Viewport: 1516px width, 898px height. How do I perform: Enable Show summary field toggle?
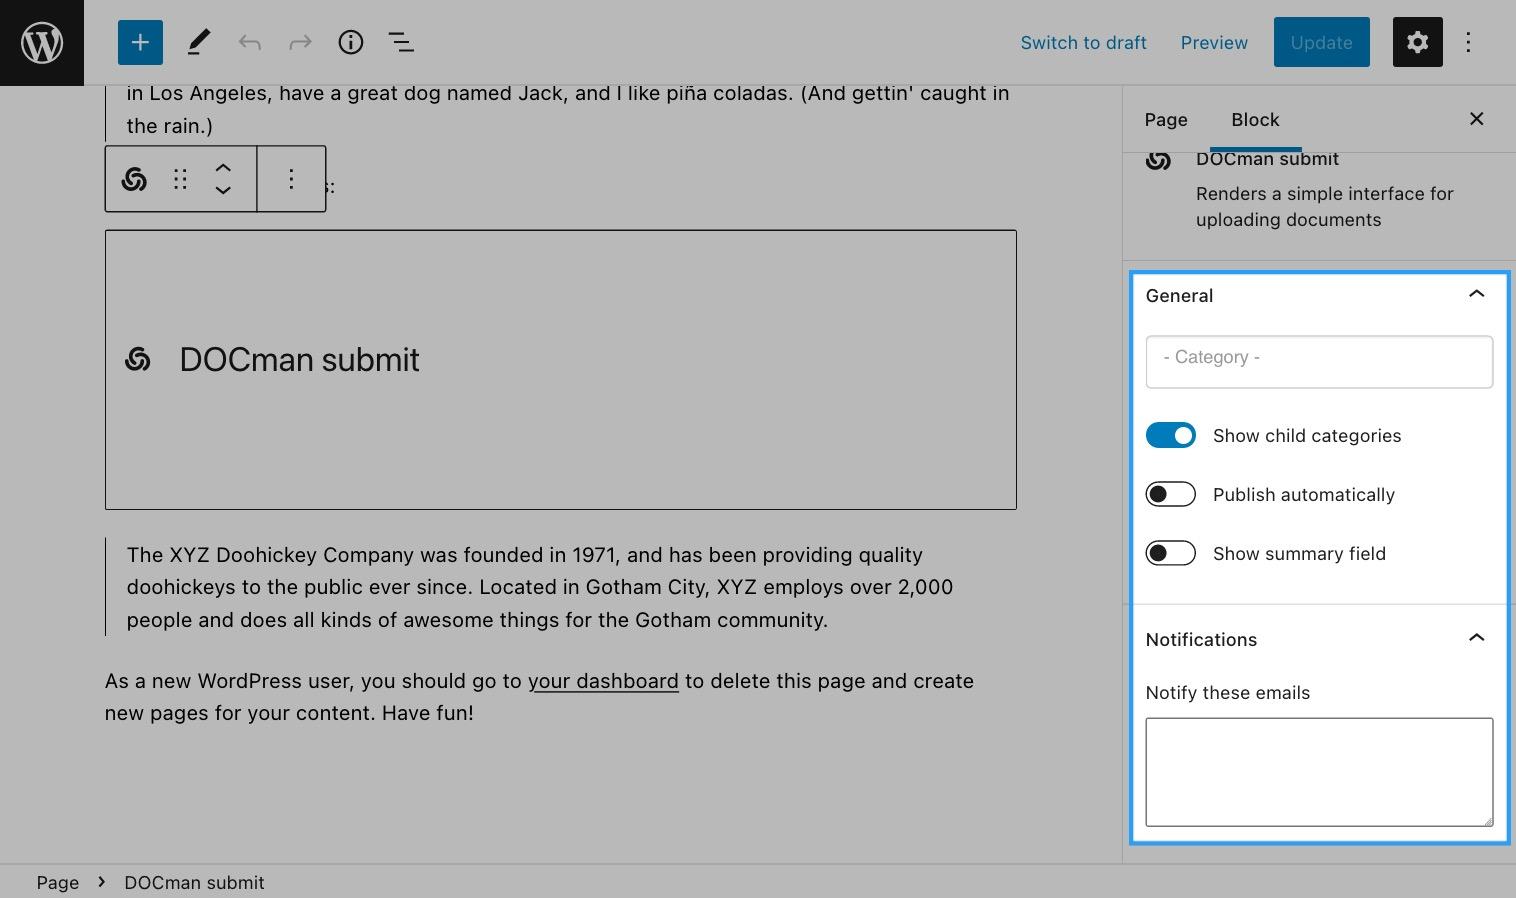[1171, 554]
